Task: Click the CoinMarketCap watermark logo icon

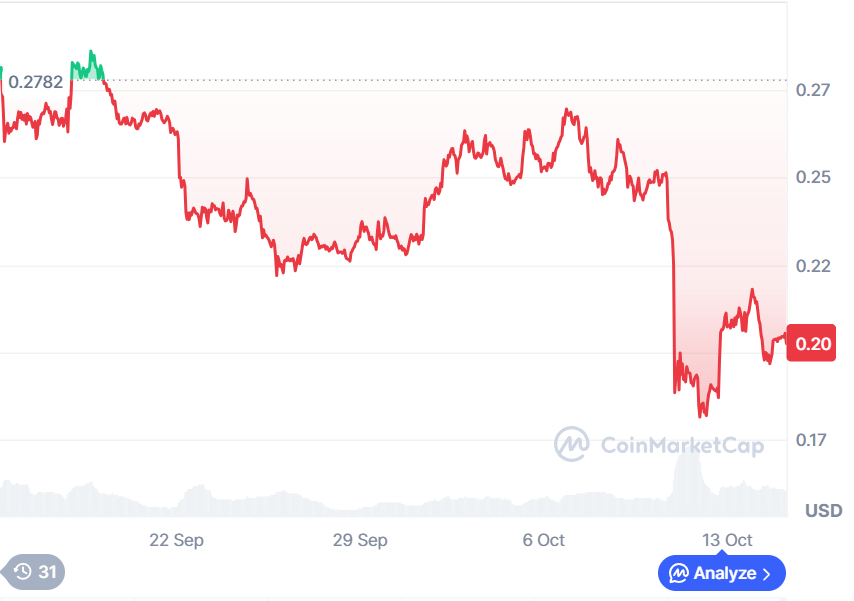Action: pyautogui.click(x=572, y=444)
